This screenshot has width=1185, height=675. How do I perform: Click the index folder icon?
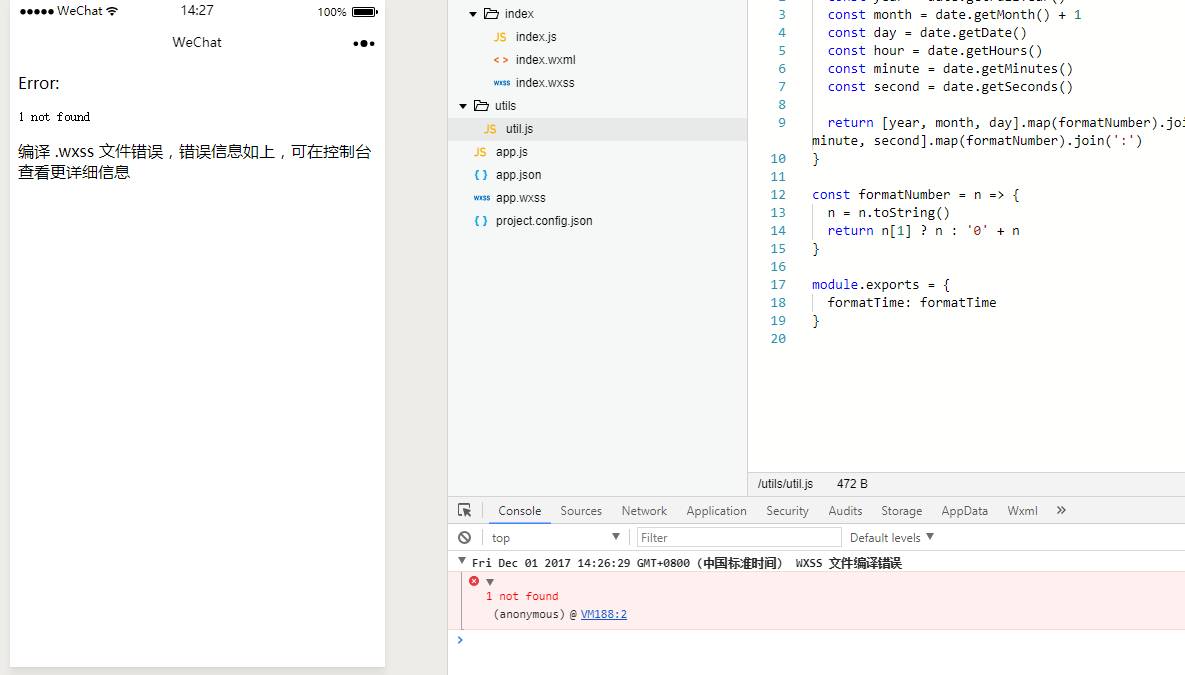pyautogui.click(x=491, y=14)
